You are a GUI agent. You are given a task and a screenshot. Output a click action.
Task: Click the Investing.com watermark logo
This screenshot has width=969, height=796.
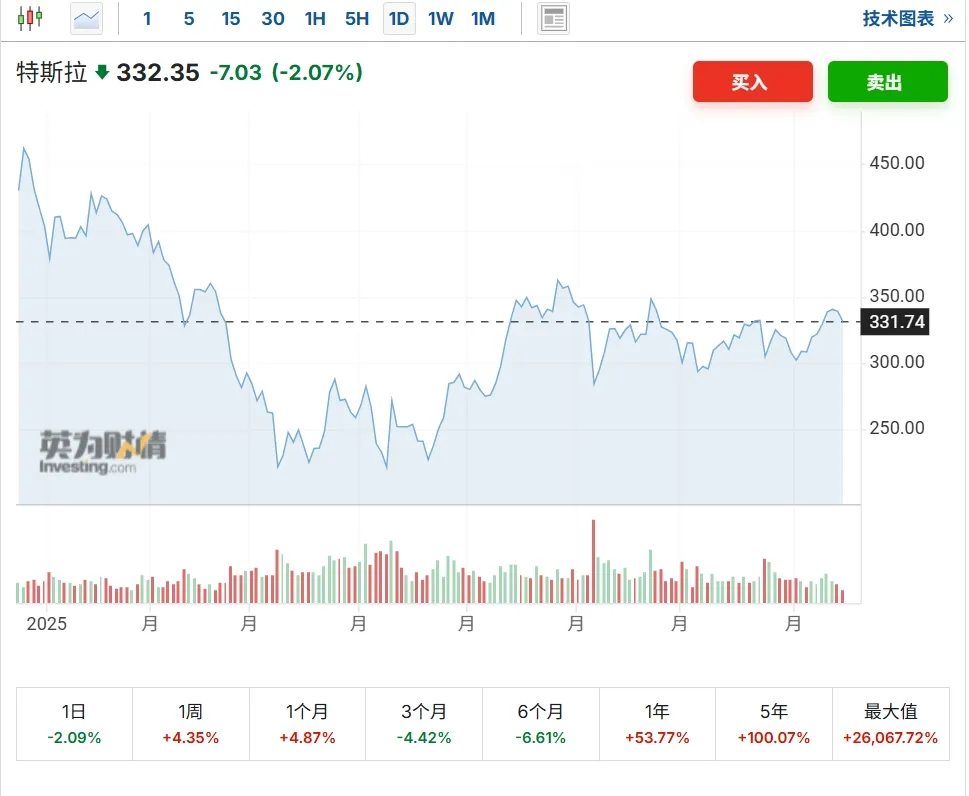[103, 452]
